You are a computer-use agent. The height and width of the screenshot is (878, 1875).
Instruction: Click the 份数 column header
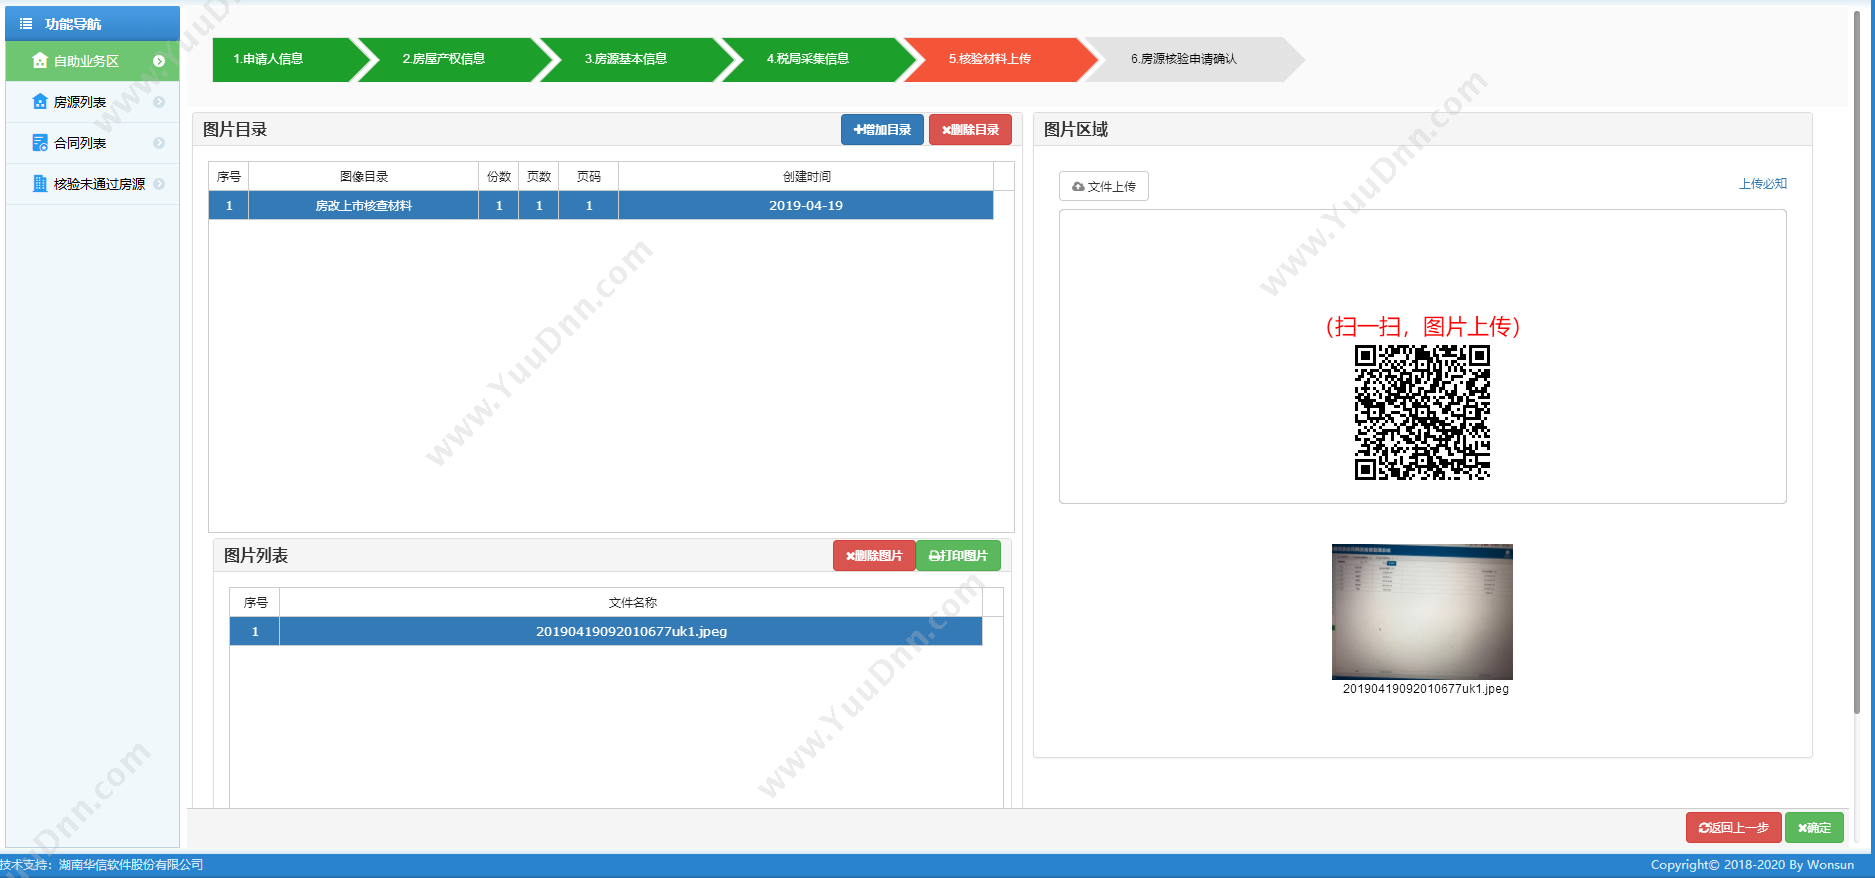(x=499, y=176)
